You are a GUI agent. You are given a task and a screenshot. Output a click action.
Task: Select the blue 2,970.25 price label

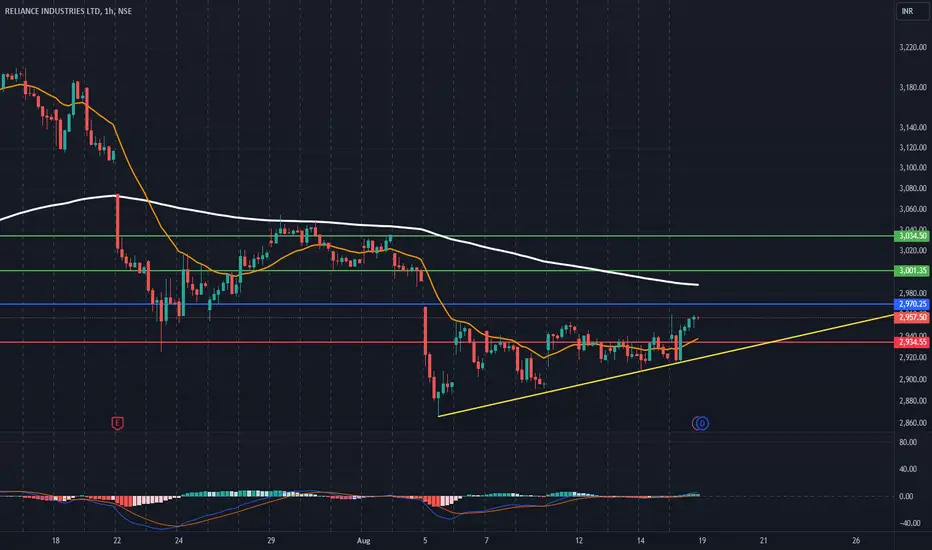[912, 304]
